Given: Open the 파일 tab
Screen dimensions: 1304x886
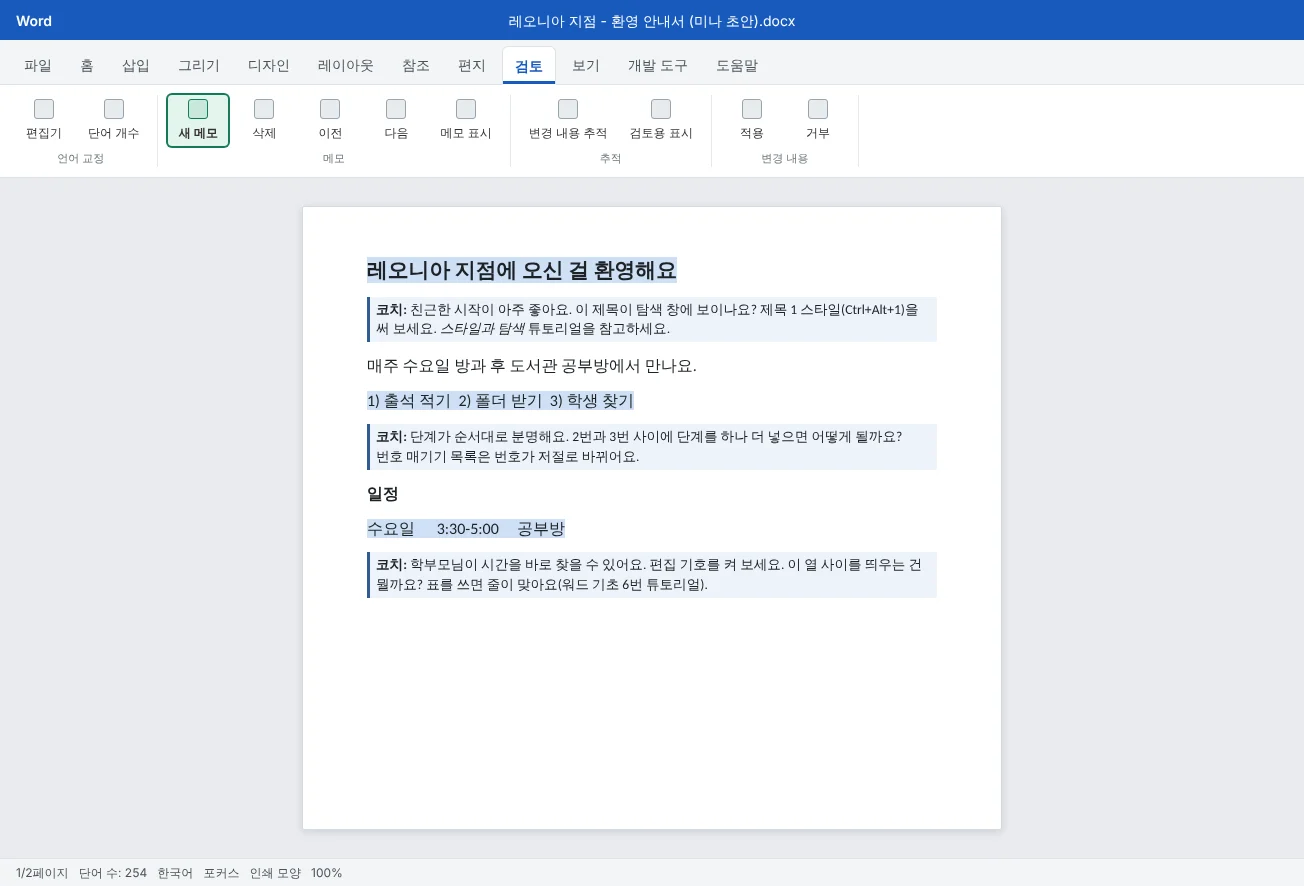Looking at the screenshot, I should [38, 66].
